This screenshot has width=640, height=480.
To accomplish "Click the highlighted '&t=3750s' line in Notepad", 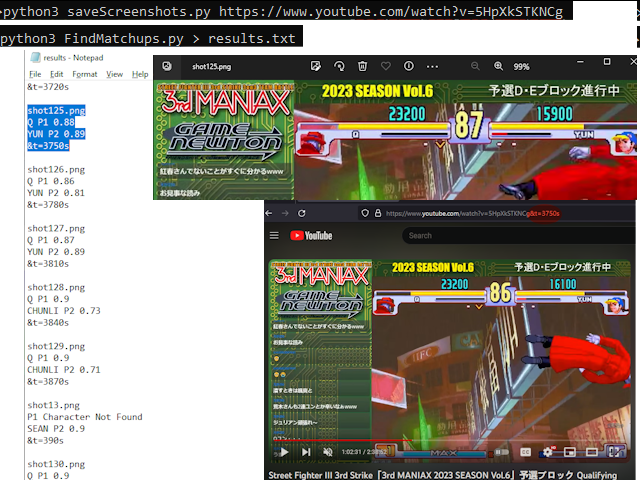I will pos(48,146).
